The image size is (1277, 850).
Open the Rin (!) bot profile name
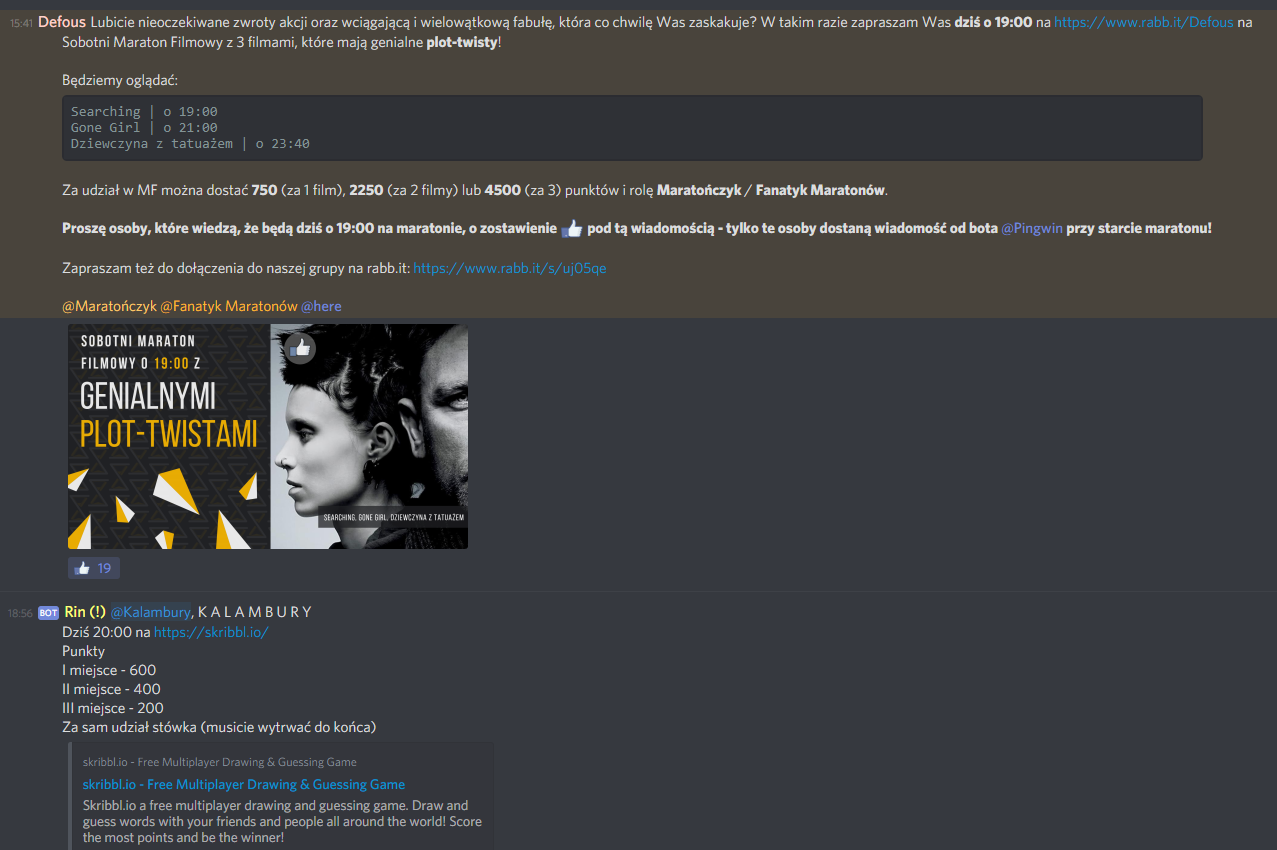click(x=85, y=612)
